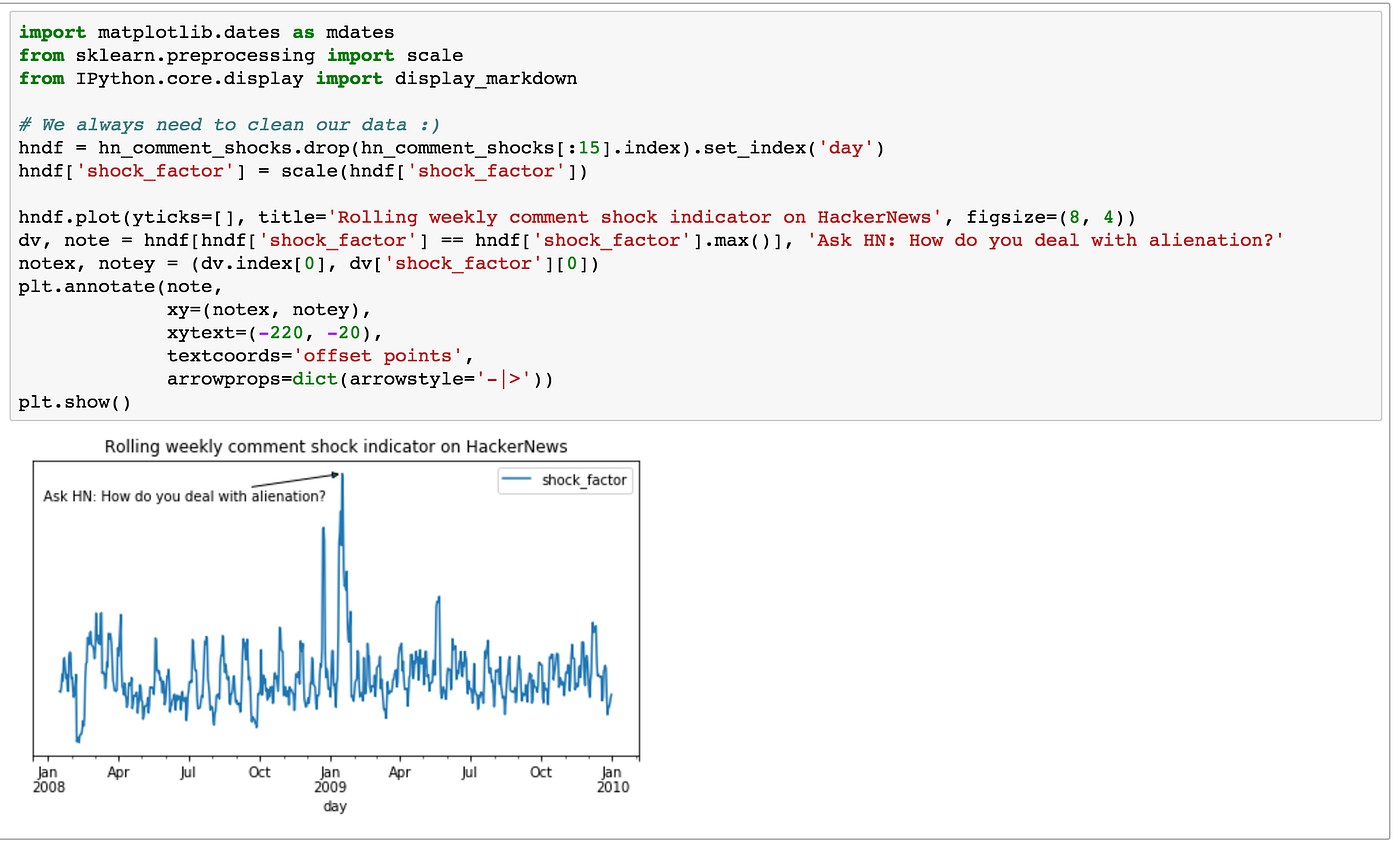Click the 'day' axis title below chart
This screenshot has width=1400, height=841.
click(335, 806)
